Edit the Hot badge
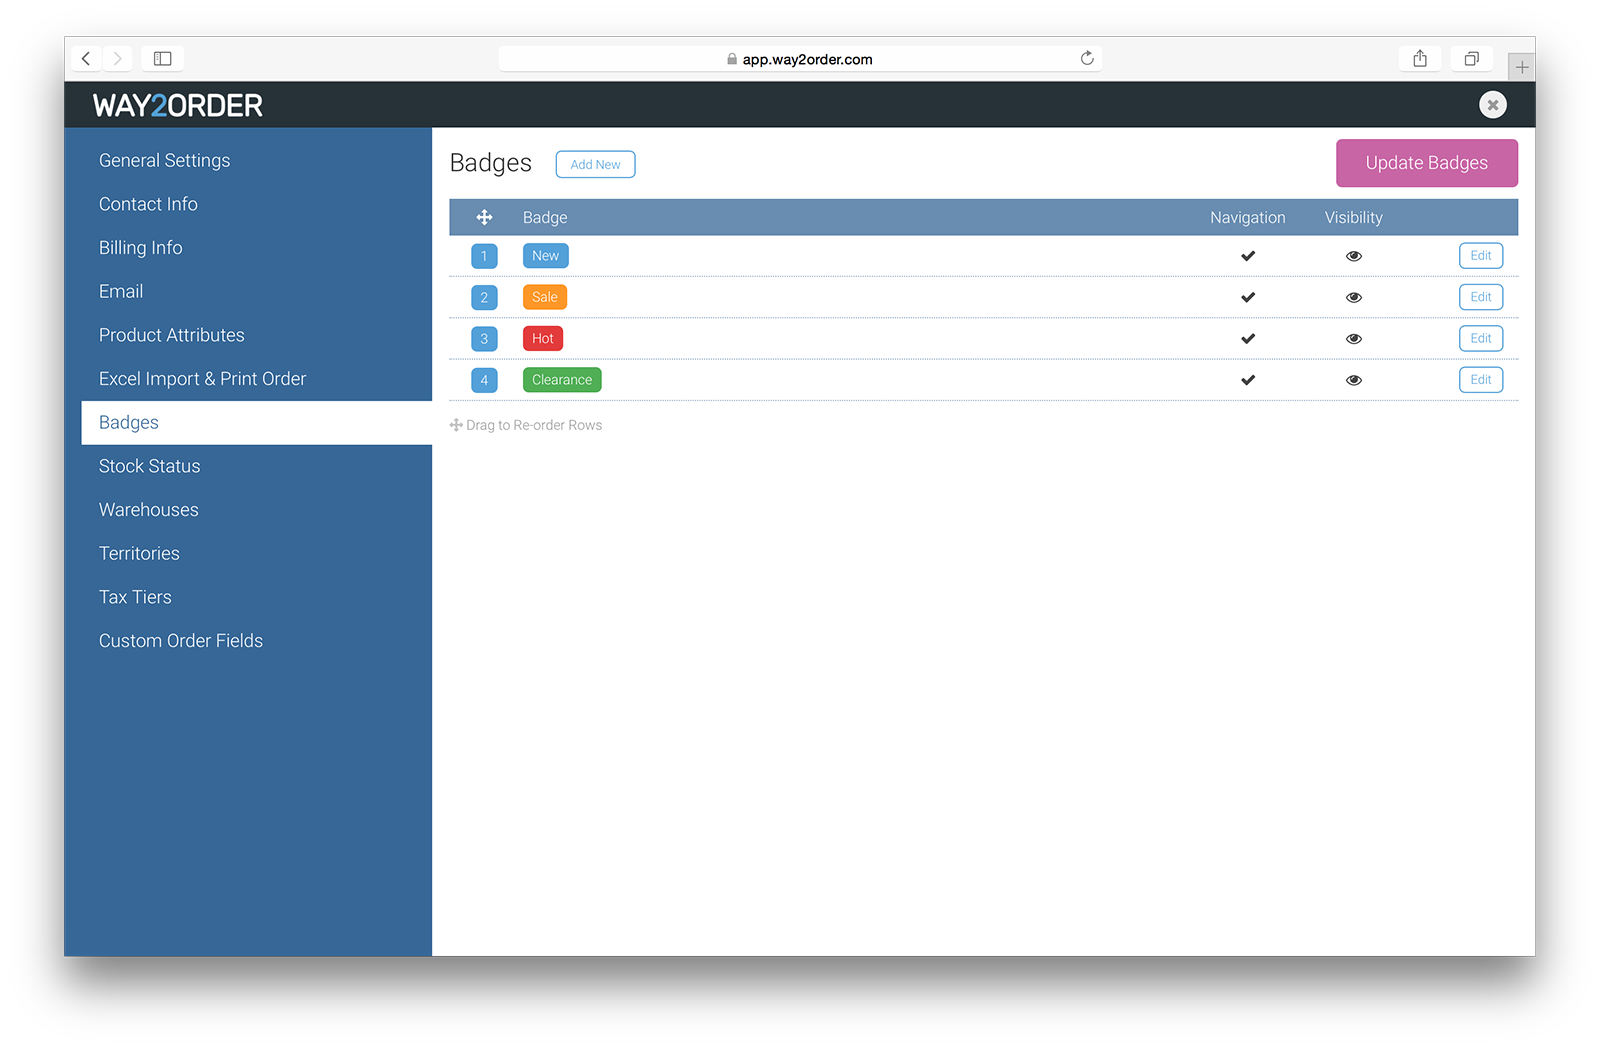 [1481, 338]
